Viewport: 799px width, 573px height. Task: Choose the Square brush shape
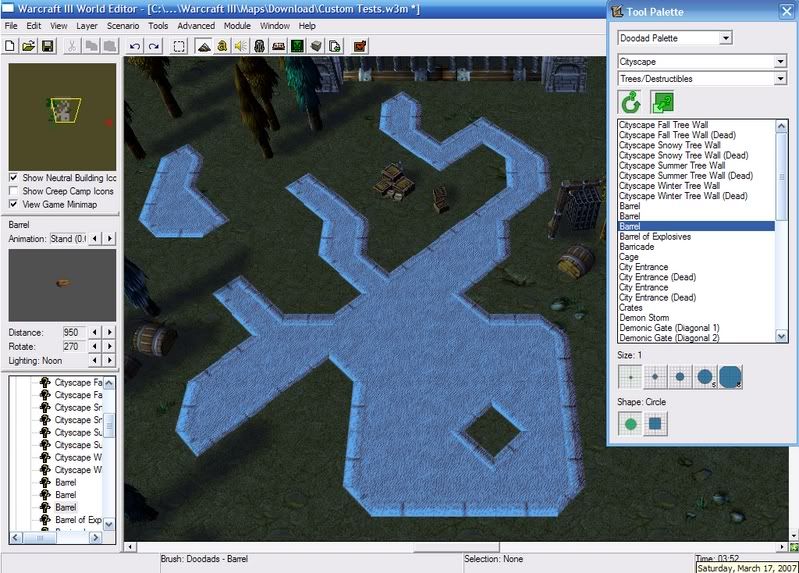(655, 424)
